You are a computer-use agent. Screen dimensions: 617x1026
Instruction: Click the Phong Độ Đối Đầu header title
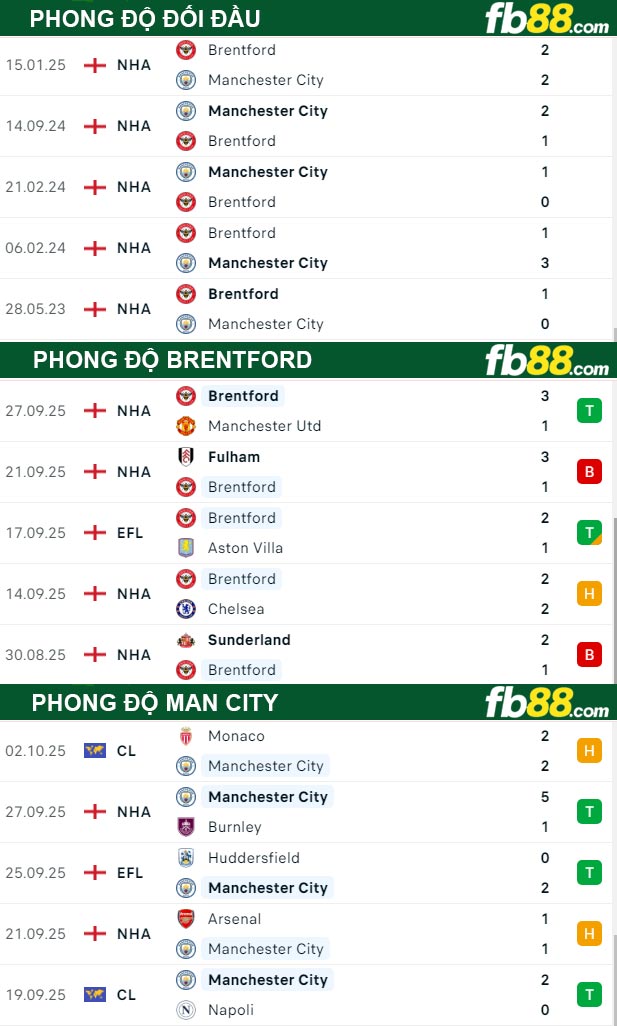(145, 18)
